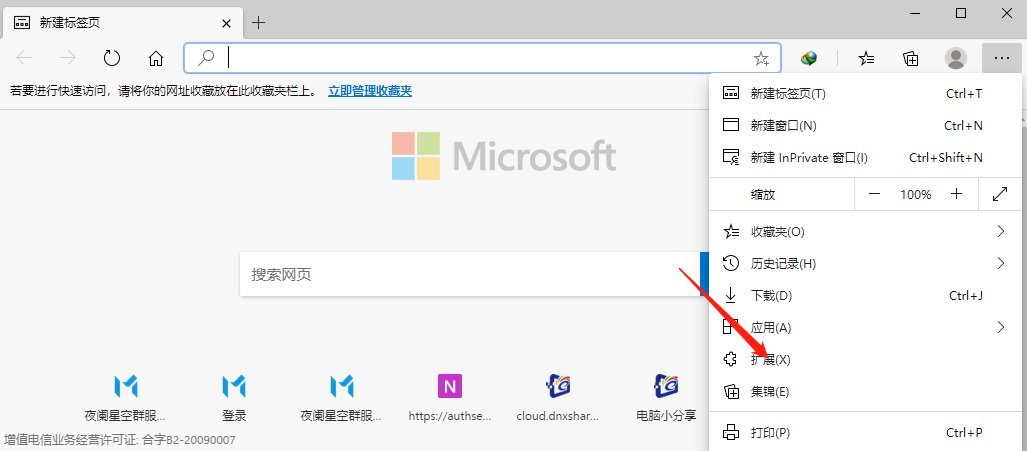
Task: Choose 新建 InPrivate 窗口 menu item
Action: pos(808,158)
